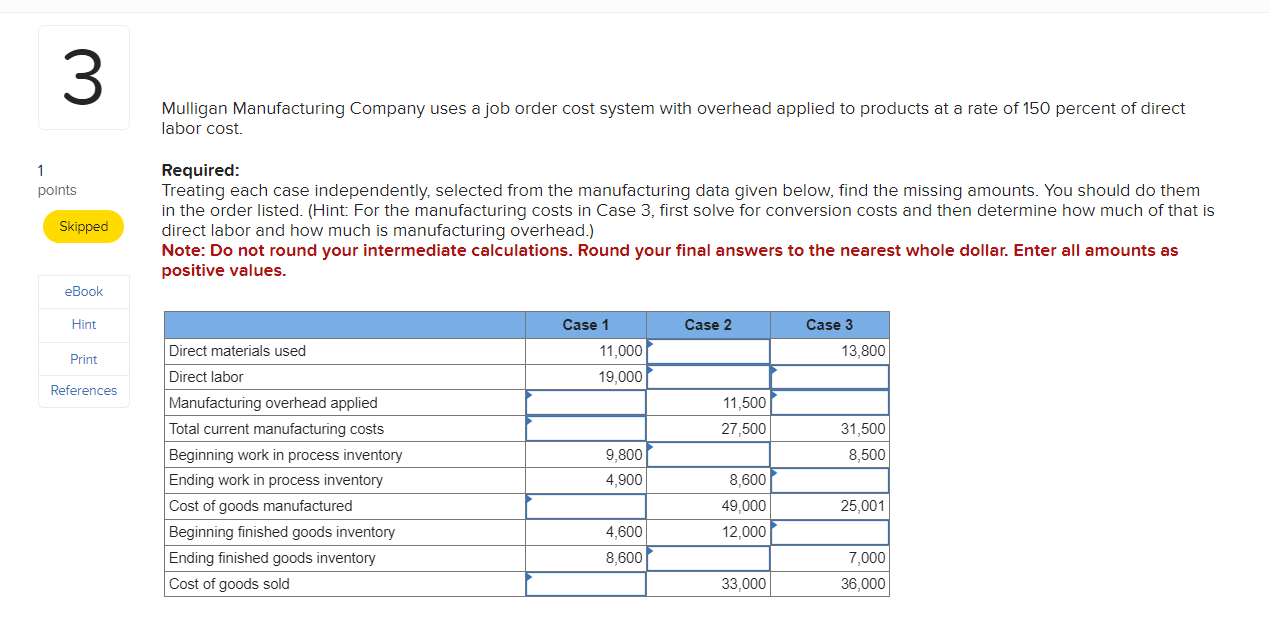Click the Direct labor row label
Screen dimensions: 1270x638
[206, 377]
